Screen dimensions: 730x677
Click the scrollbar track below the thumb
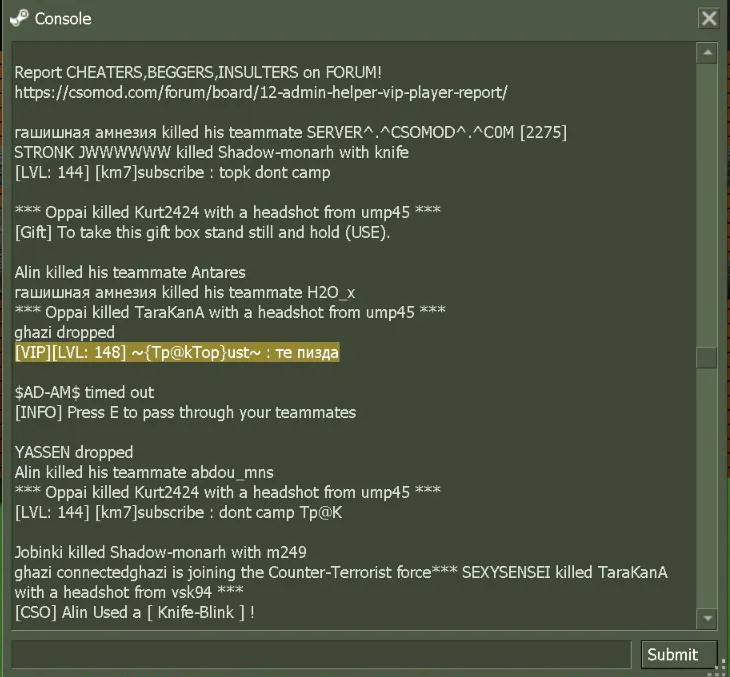pyautogui.click(x=707, y=488)
